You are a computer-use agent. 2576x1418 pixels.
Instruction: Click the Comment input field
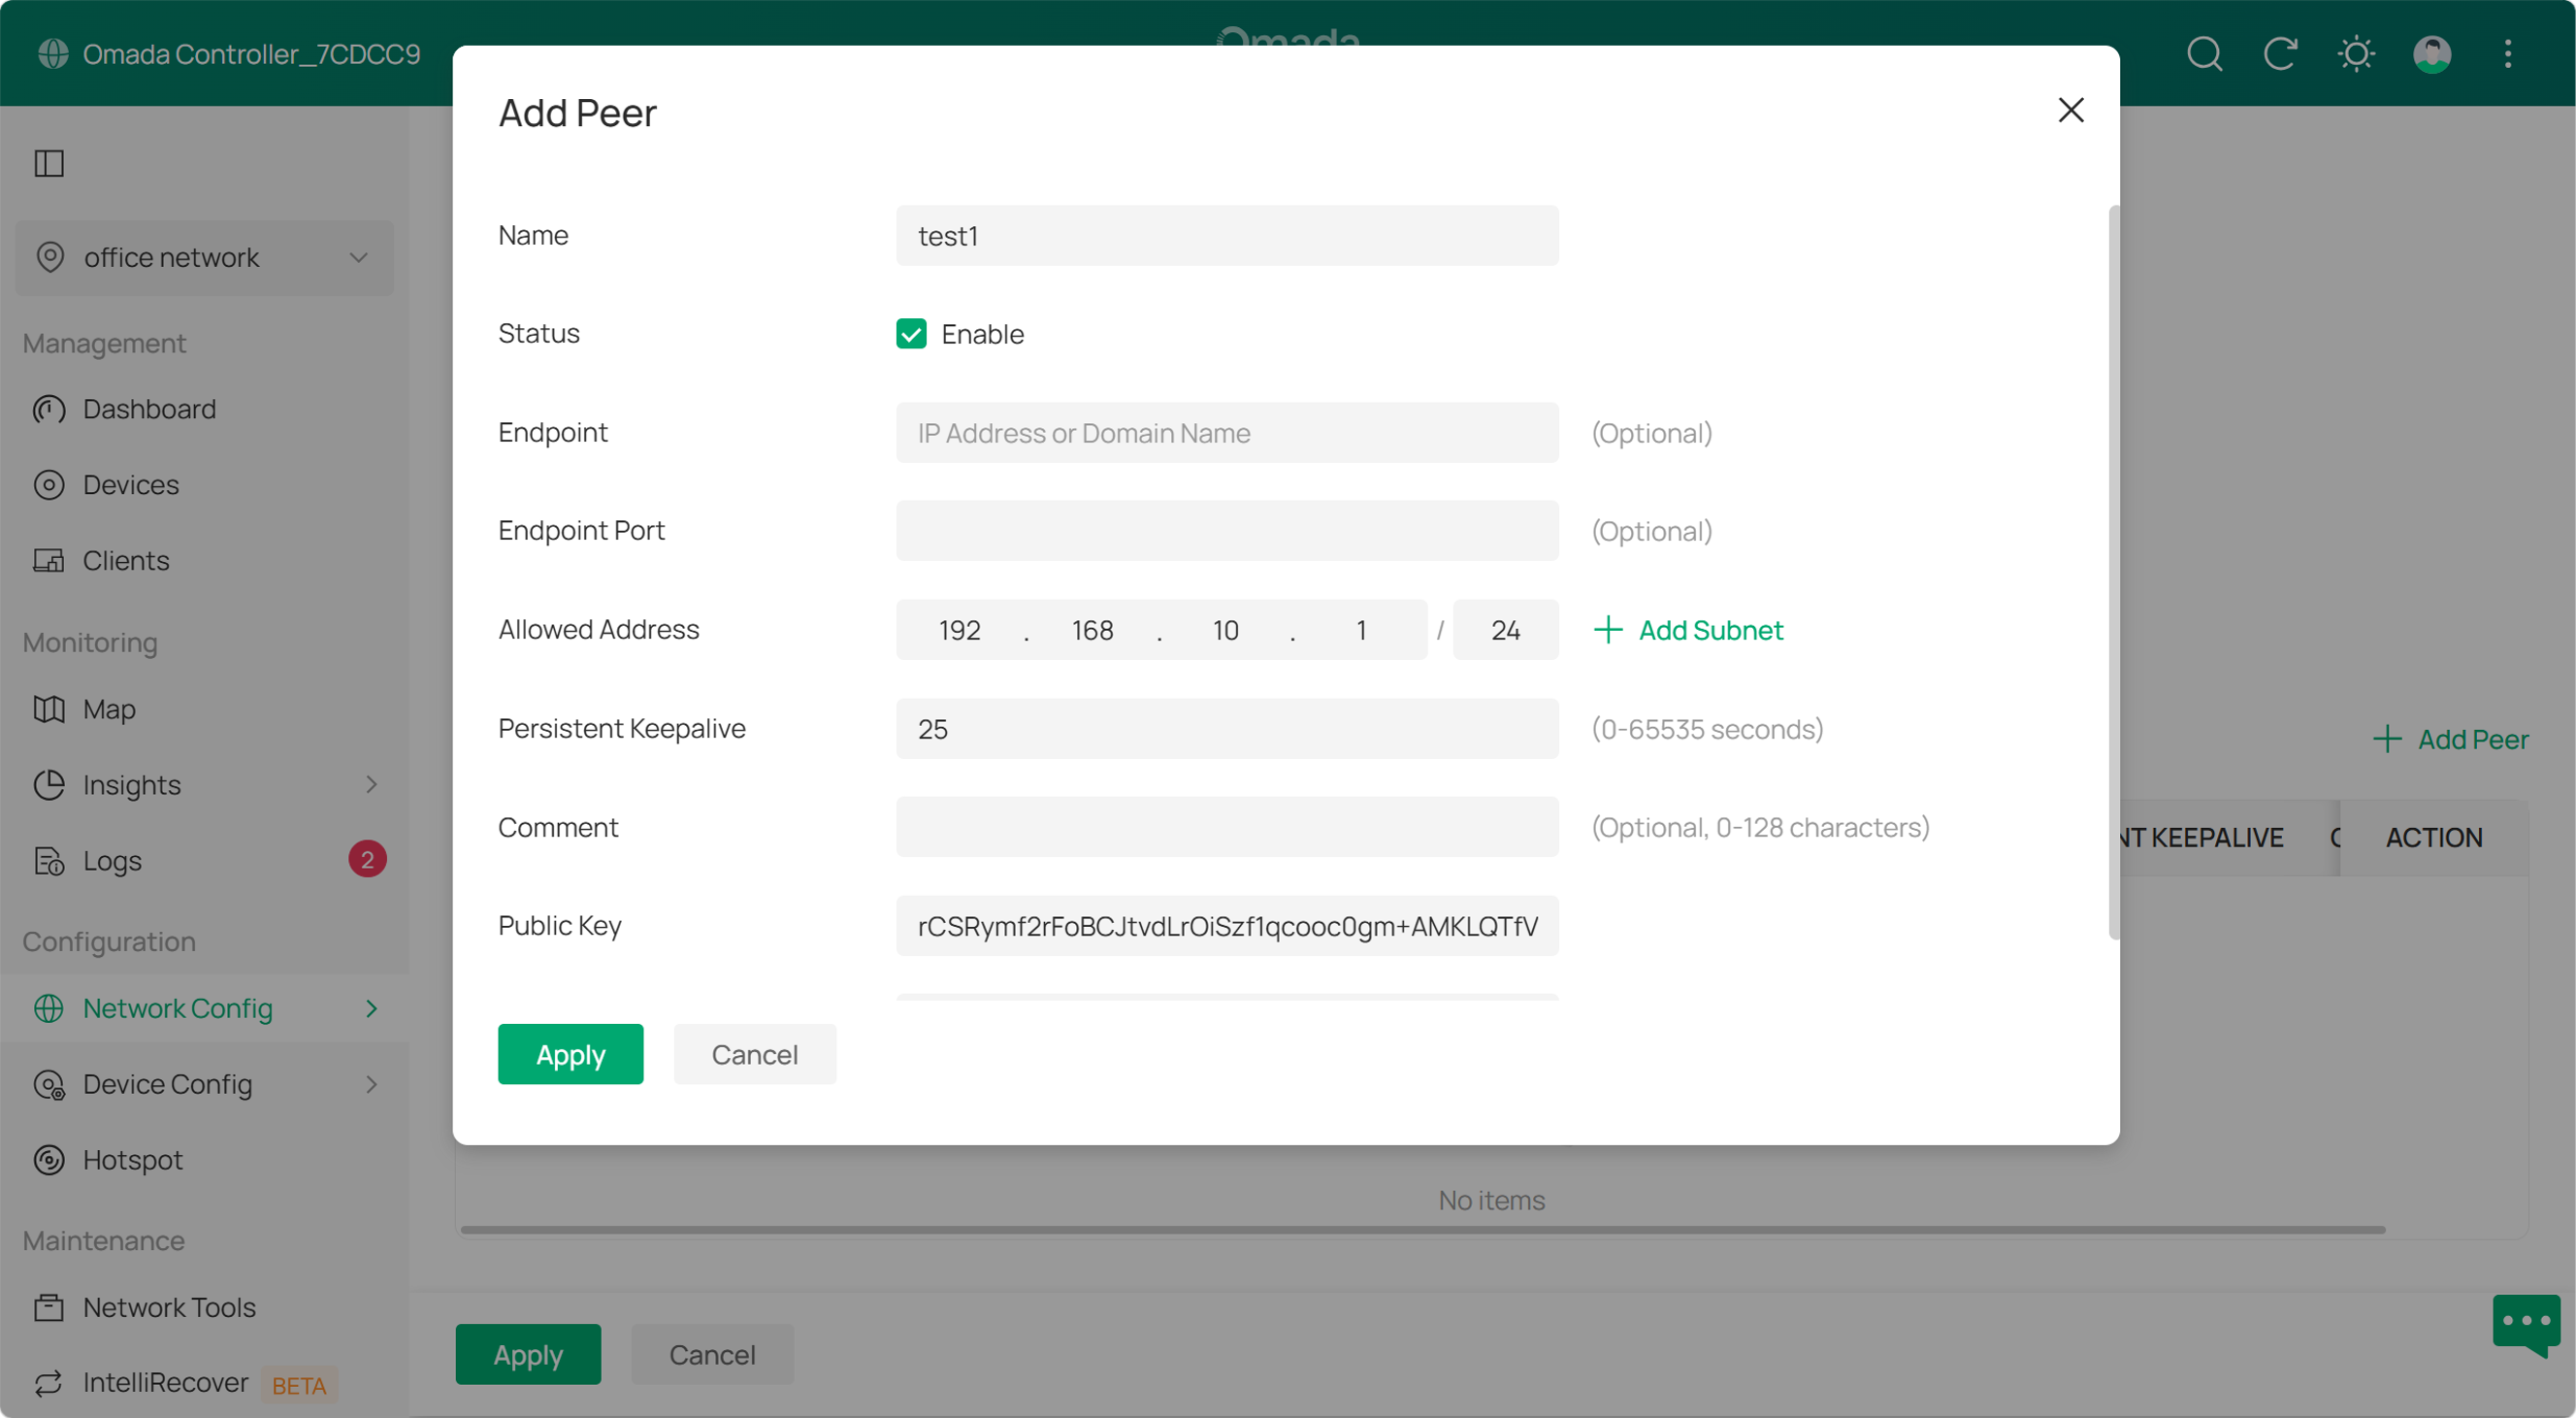(x=1227, y=826)
